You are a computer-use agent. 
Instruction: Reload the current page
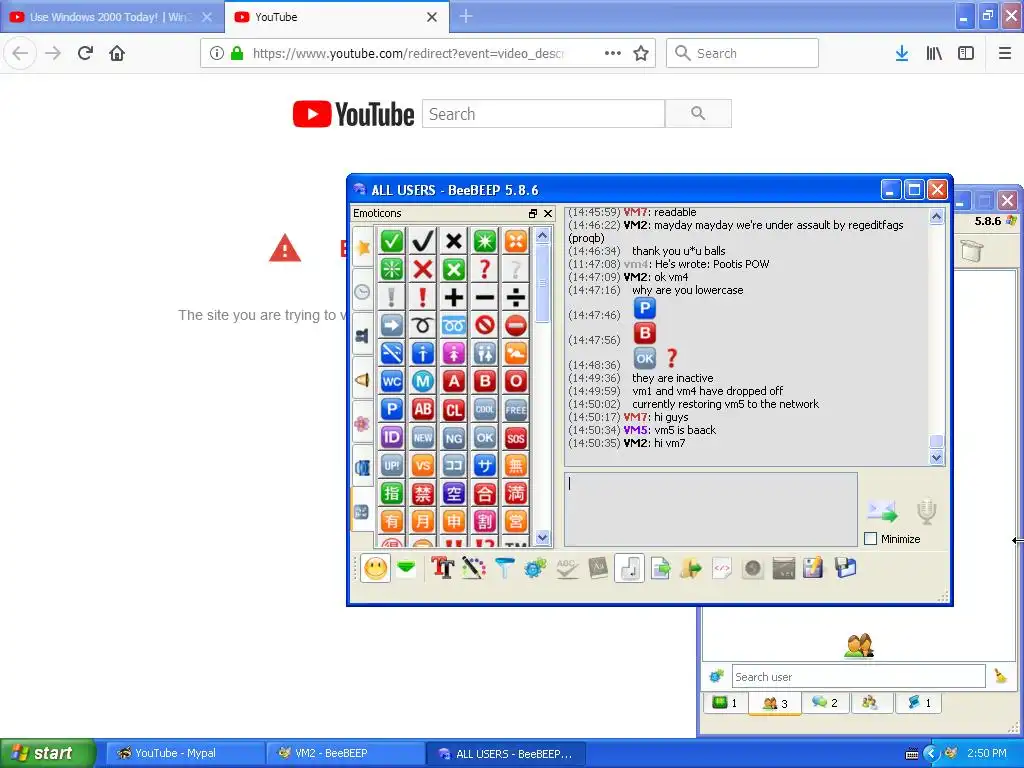[x=86, y=53]
